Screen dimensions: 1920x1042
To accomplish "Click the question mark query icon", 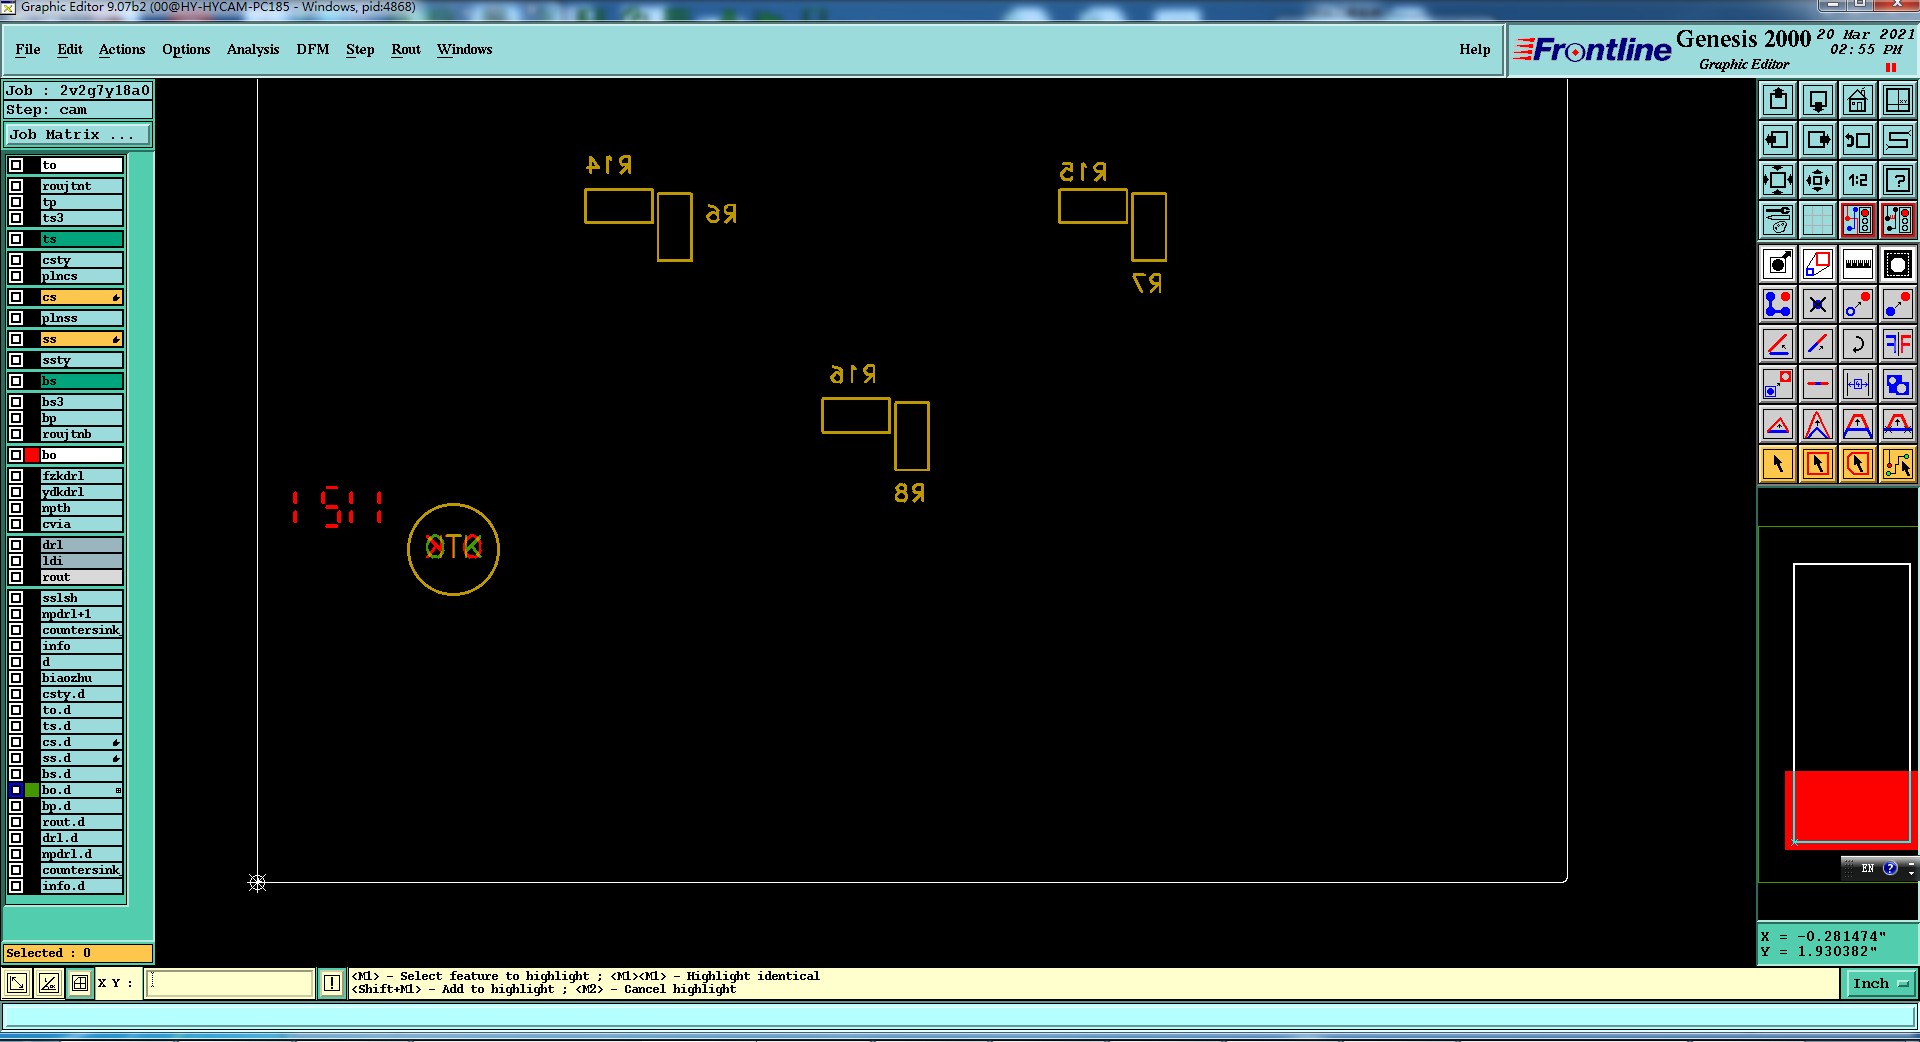I will point(1898,180).
